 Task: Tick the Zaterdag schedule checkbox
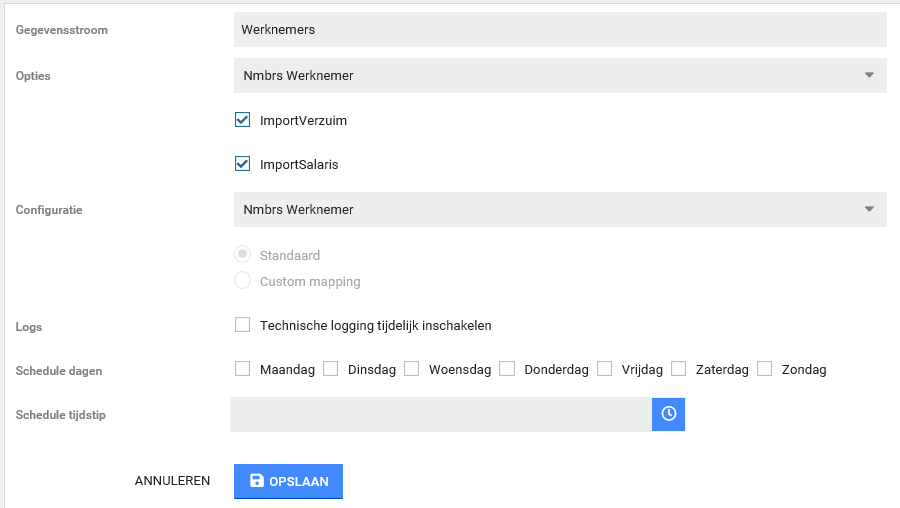(678, 369)
